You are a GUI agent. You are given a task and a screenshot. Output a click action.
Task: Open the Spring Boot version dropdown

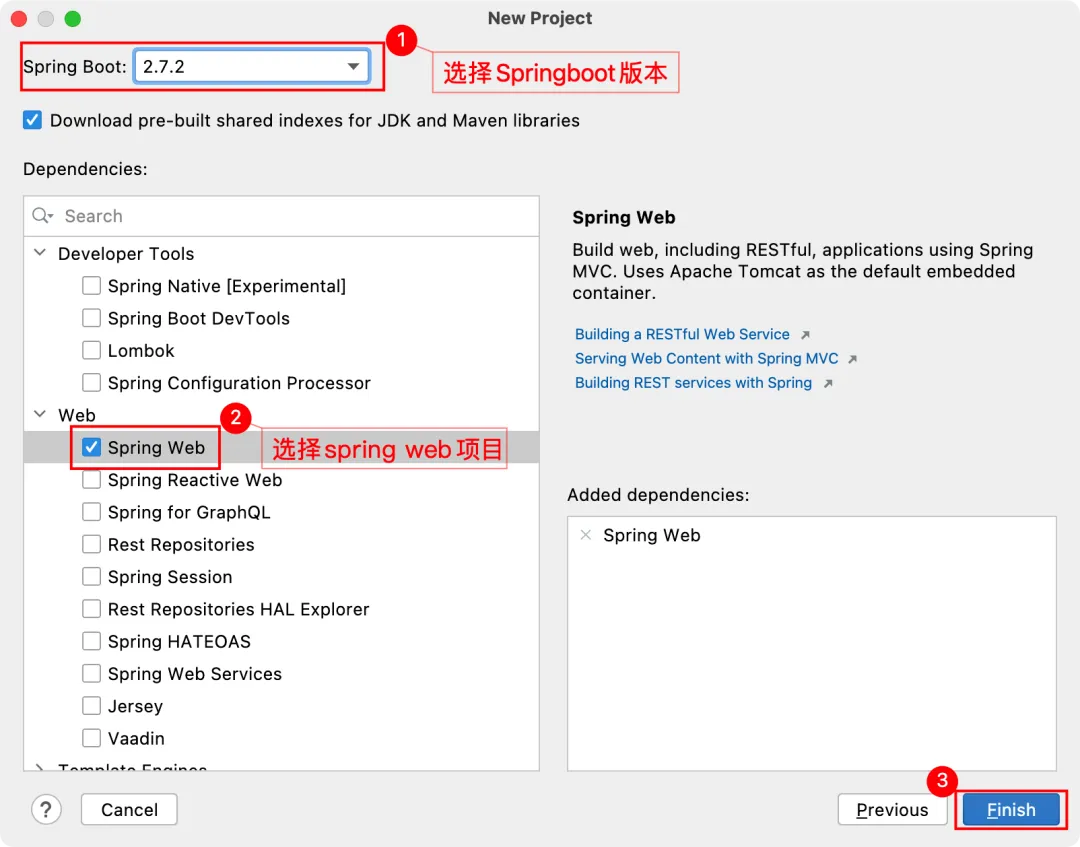click(x=251, y=67)
